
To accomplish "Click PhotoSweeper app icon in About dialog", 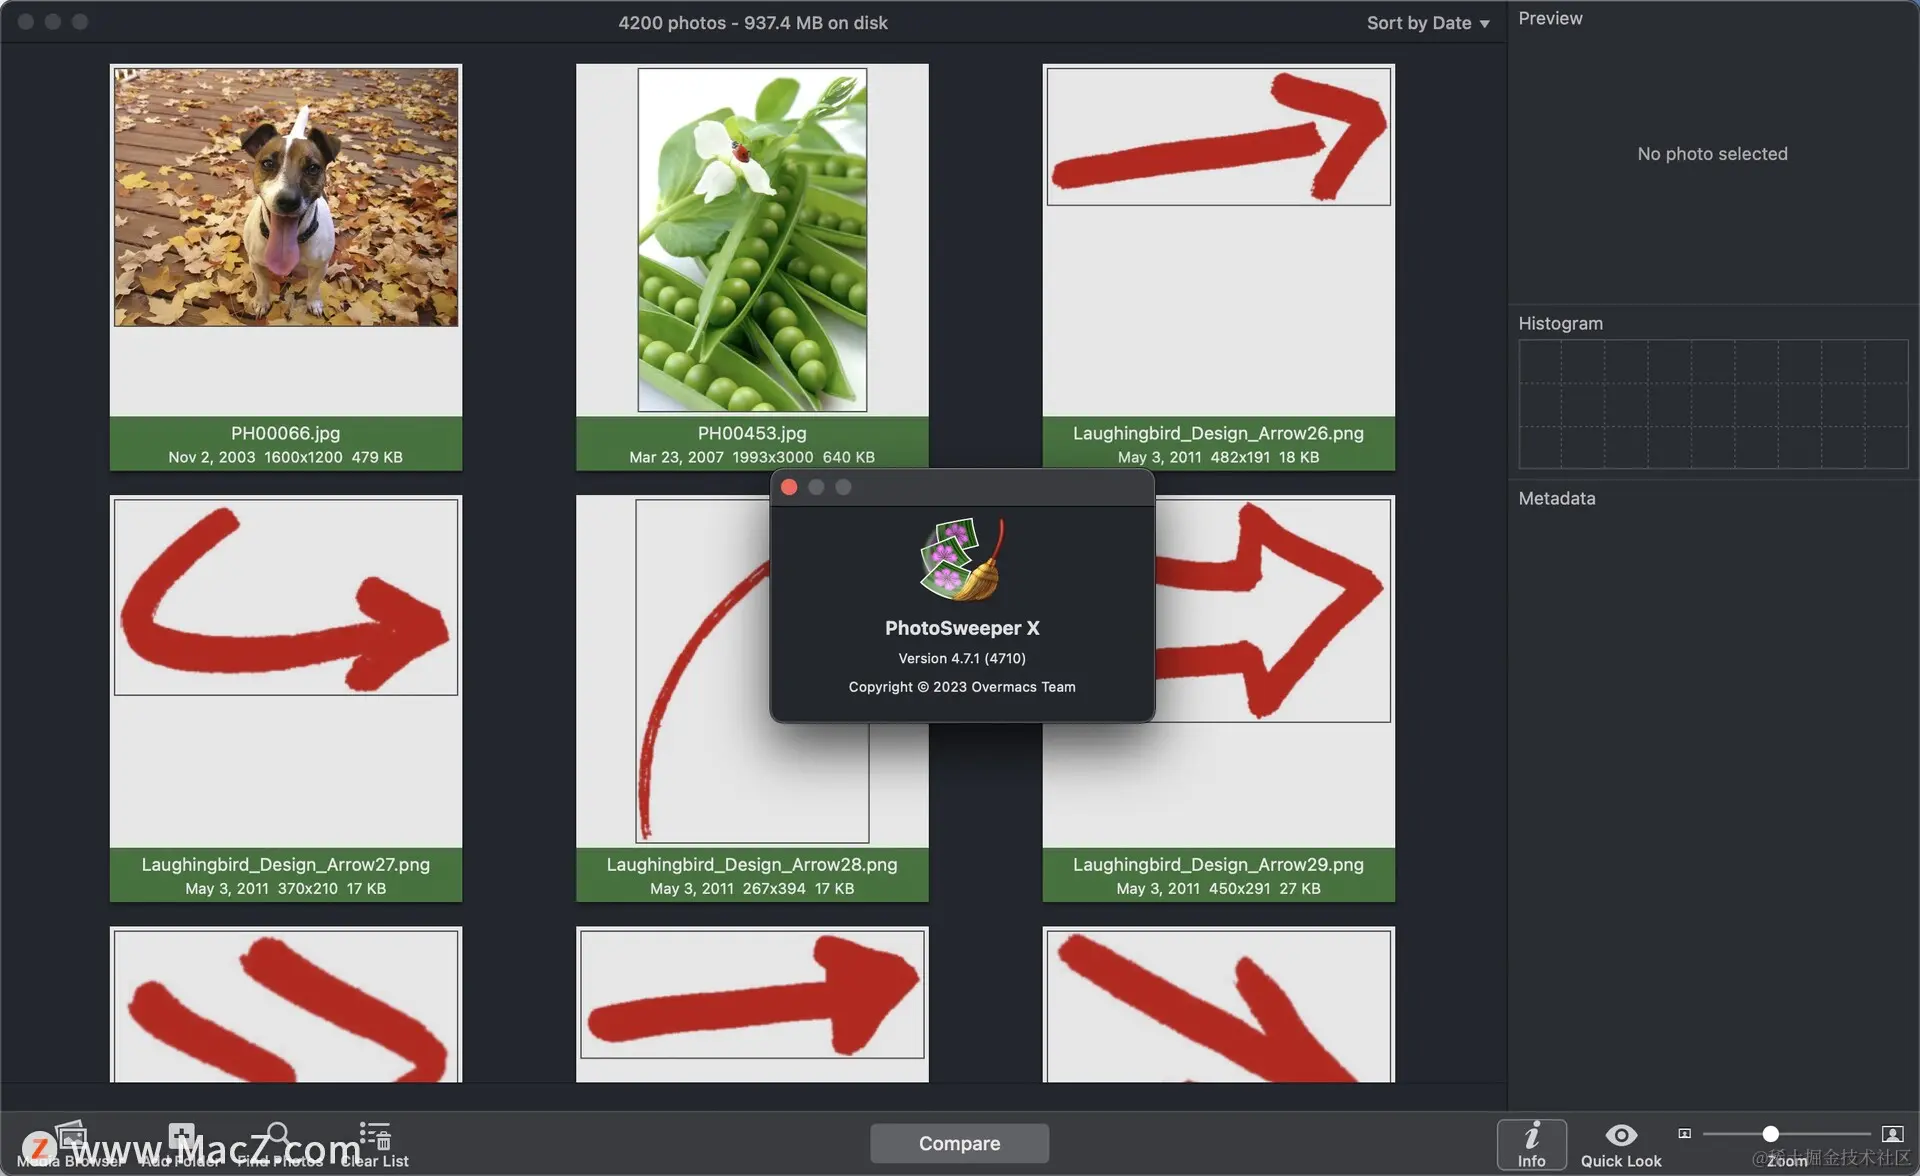I will 962,560.
